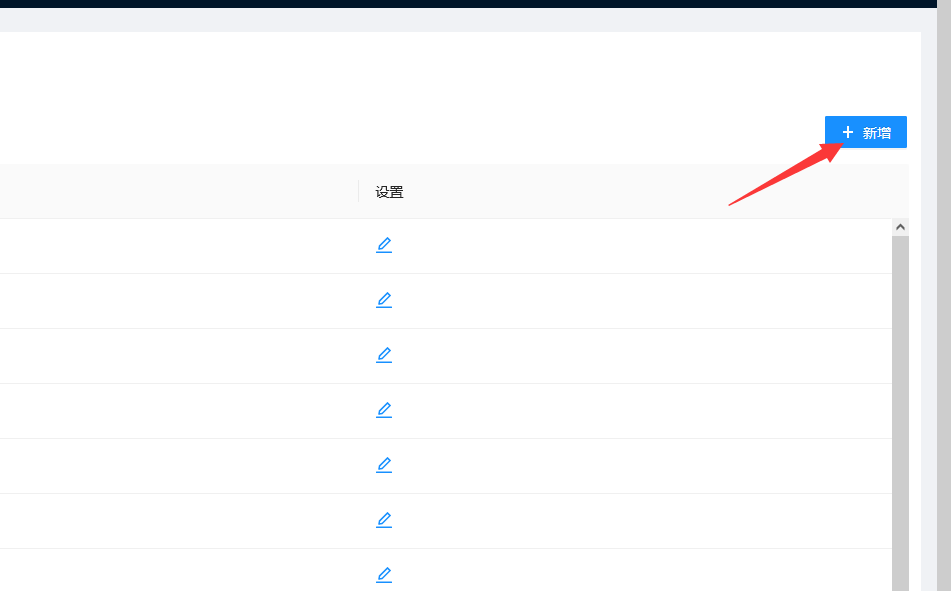Image resolution: width=951 pixels, height=591 pixels.
Task: Open edit pencil in second row
Action: click(x=384, y=300)
